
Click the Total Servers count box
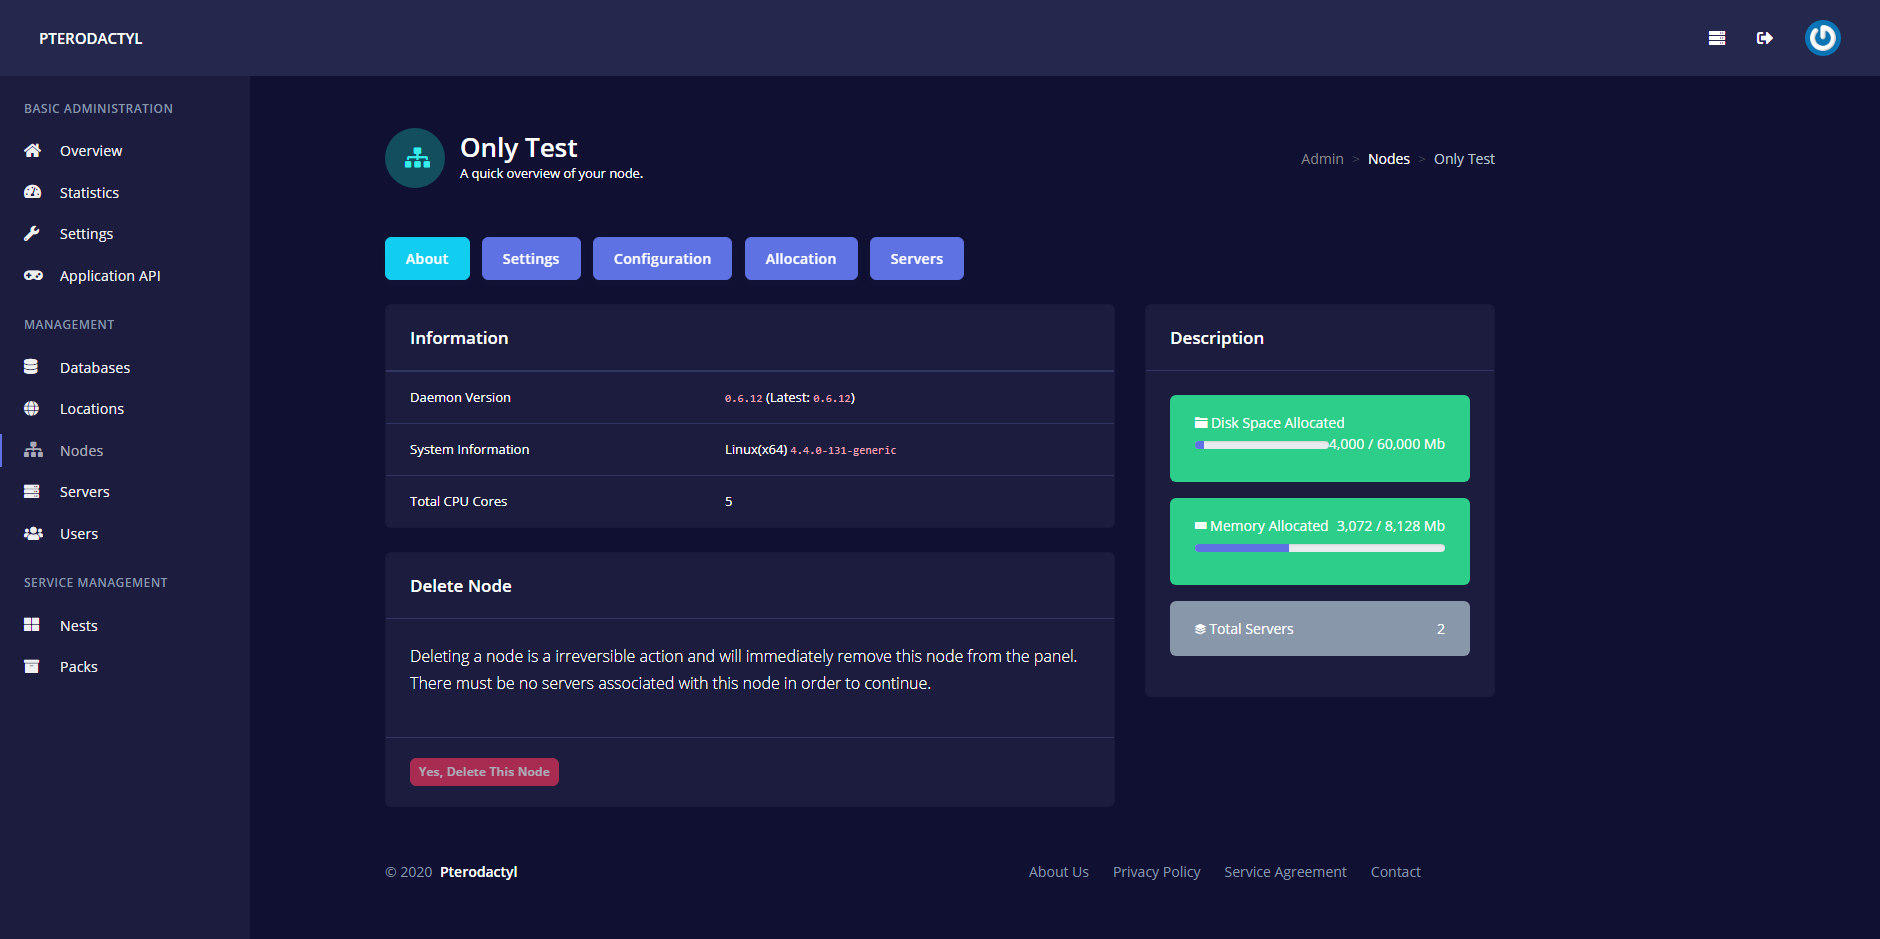click(x=1320, y=628)
